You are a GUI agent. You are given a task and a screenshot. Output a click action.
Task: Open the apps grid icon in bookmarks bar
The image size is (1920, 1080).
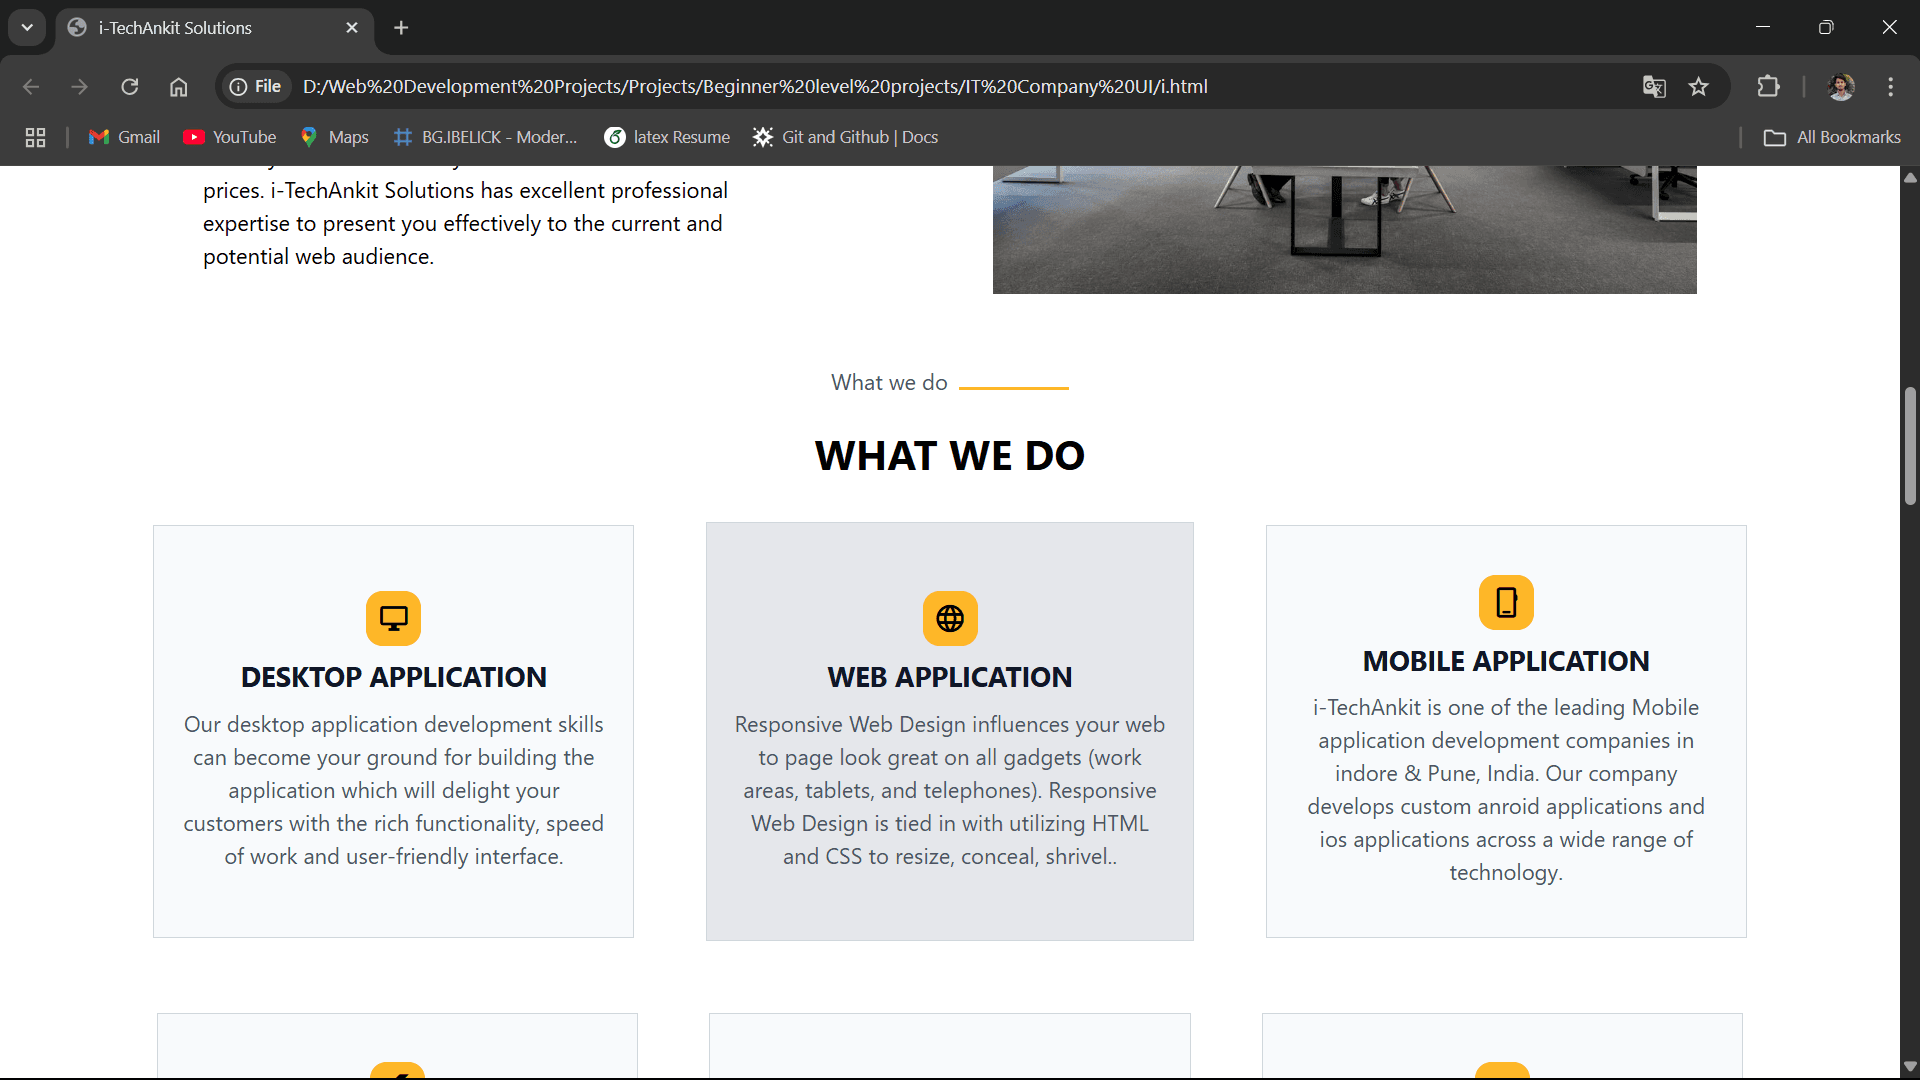[36, 137]
